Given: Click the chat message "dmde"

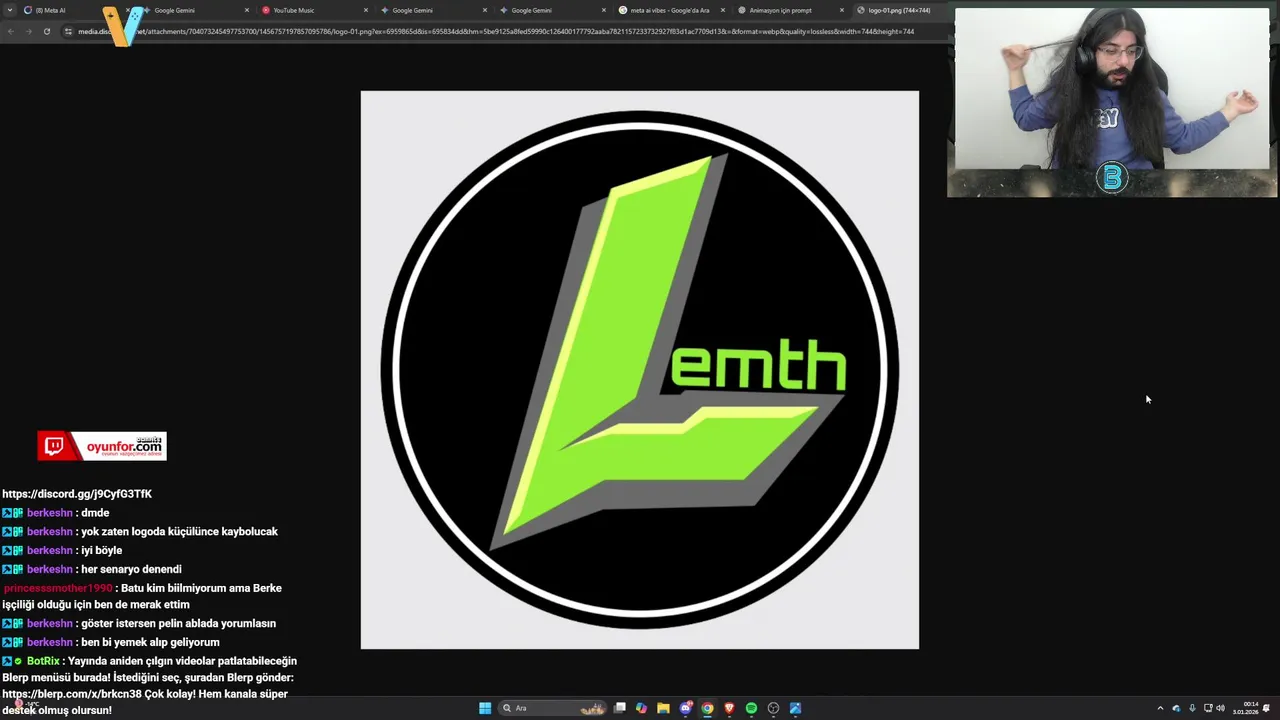Looking at the screenshot, I should [x=95, y=513].
